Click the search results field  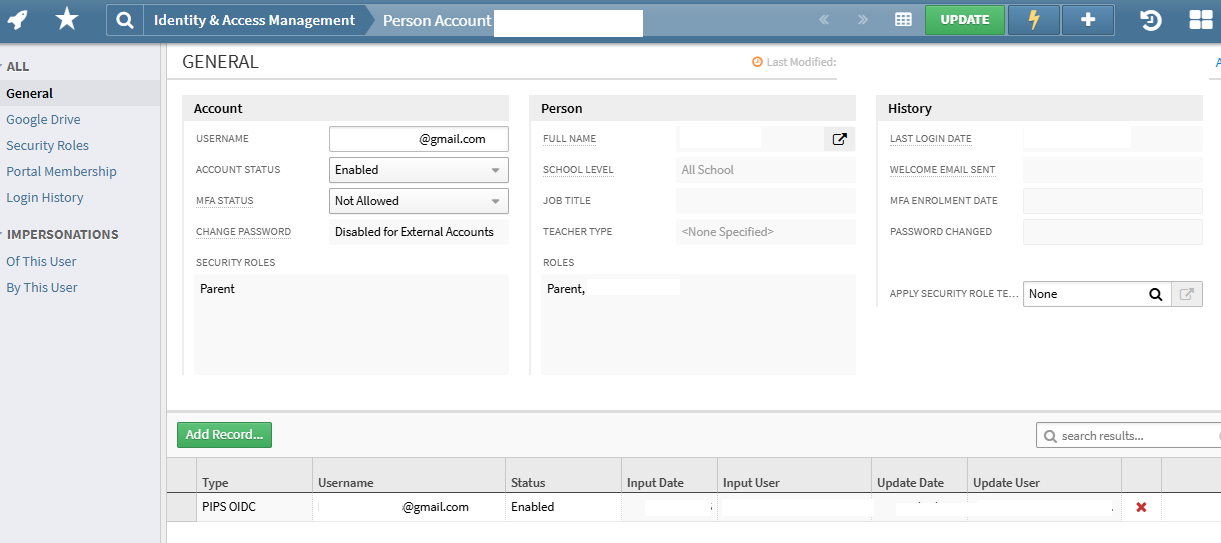pyautogui.click(x=1128, y=436)
